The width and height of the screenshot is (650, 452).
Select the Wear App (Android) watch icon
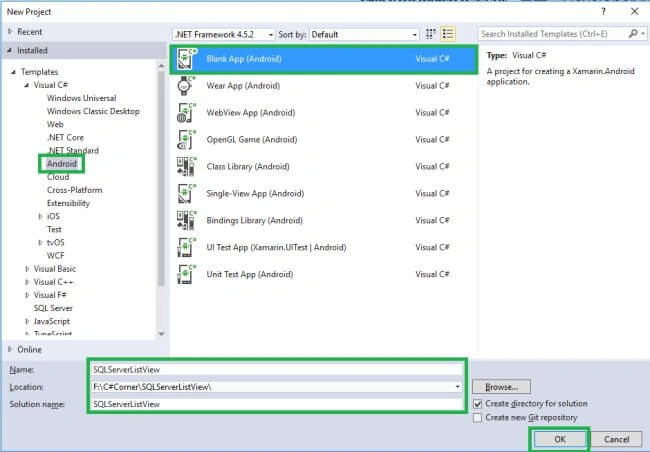coord(185,86)
